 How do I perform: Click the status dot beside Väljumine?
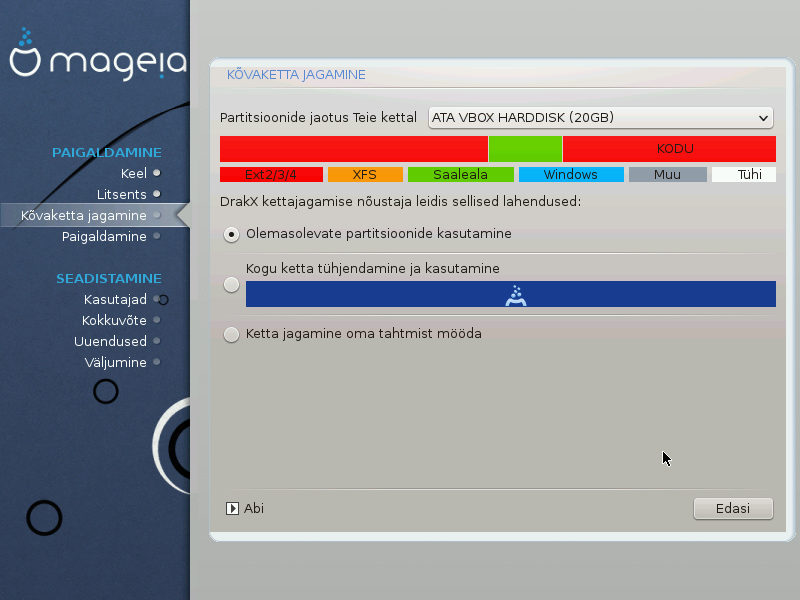click(157, 362)
